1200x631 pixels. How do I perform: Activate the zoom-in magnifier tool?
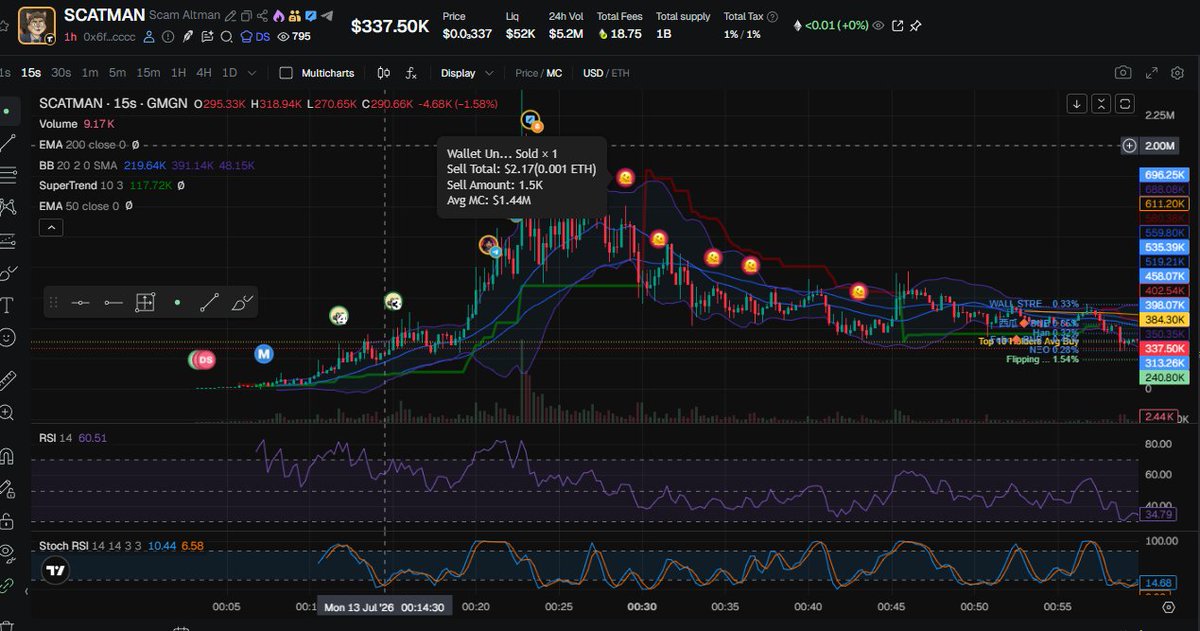click(x=8, y=412)
